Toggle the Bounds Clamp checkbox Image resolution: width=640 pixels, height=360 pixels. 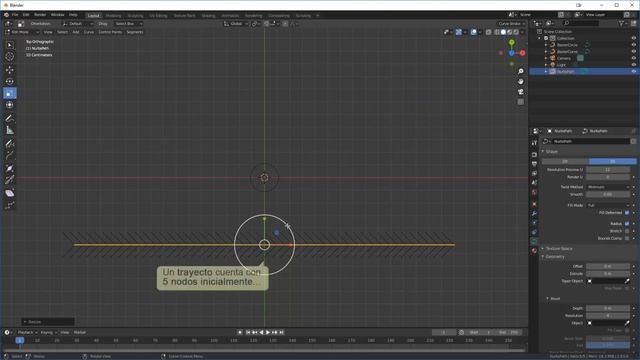(x=627, y=238)
